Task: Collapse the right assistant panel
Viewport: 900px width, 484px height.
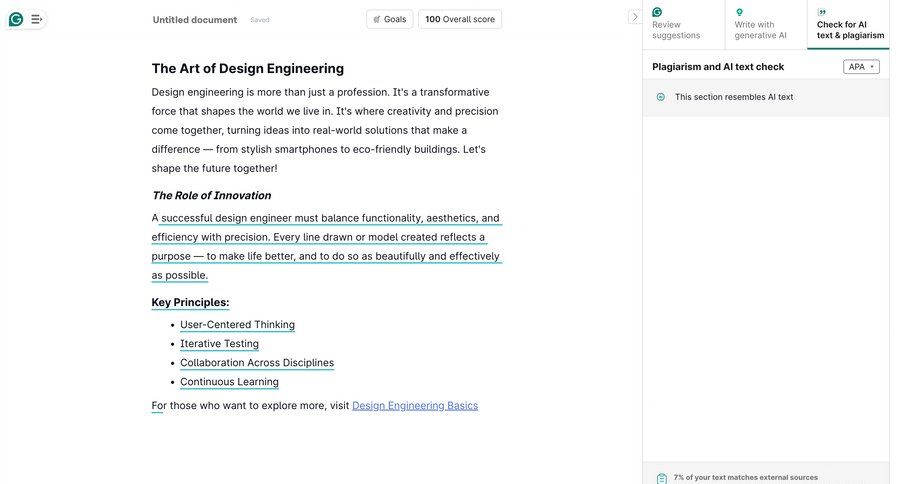Action: (x=635, y=17)
